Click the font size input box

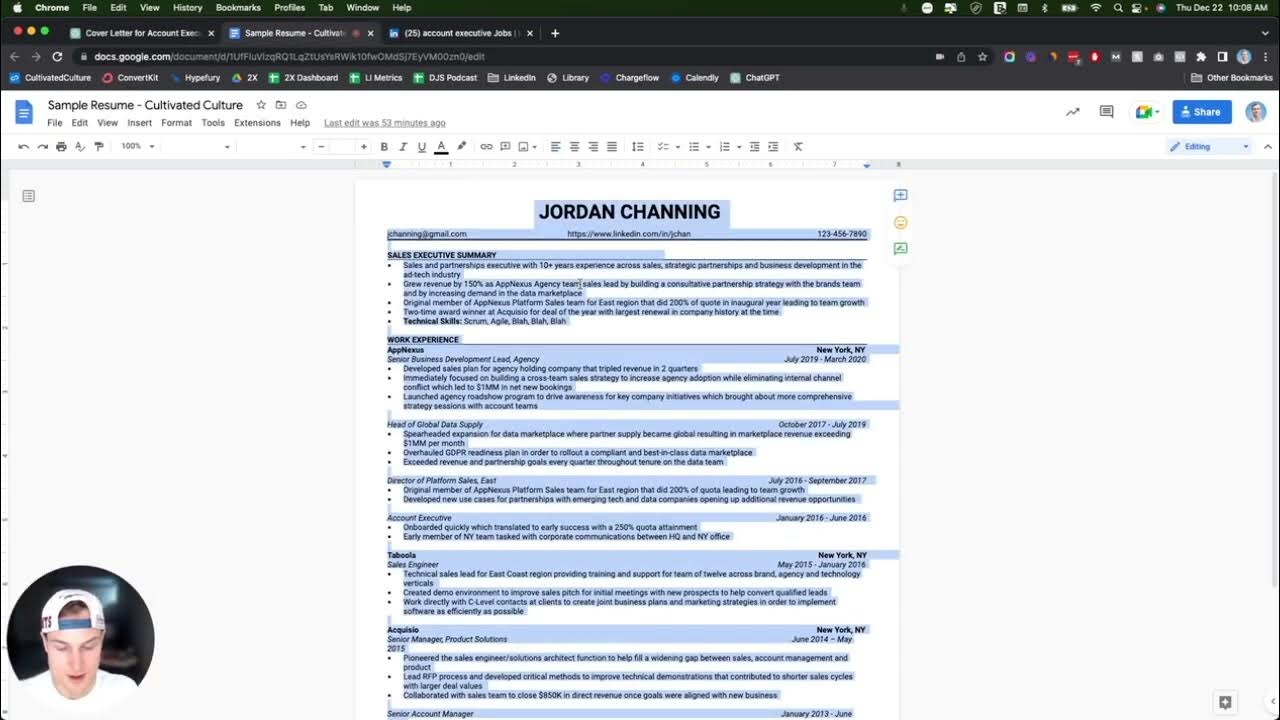tap(343, 147)
